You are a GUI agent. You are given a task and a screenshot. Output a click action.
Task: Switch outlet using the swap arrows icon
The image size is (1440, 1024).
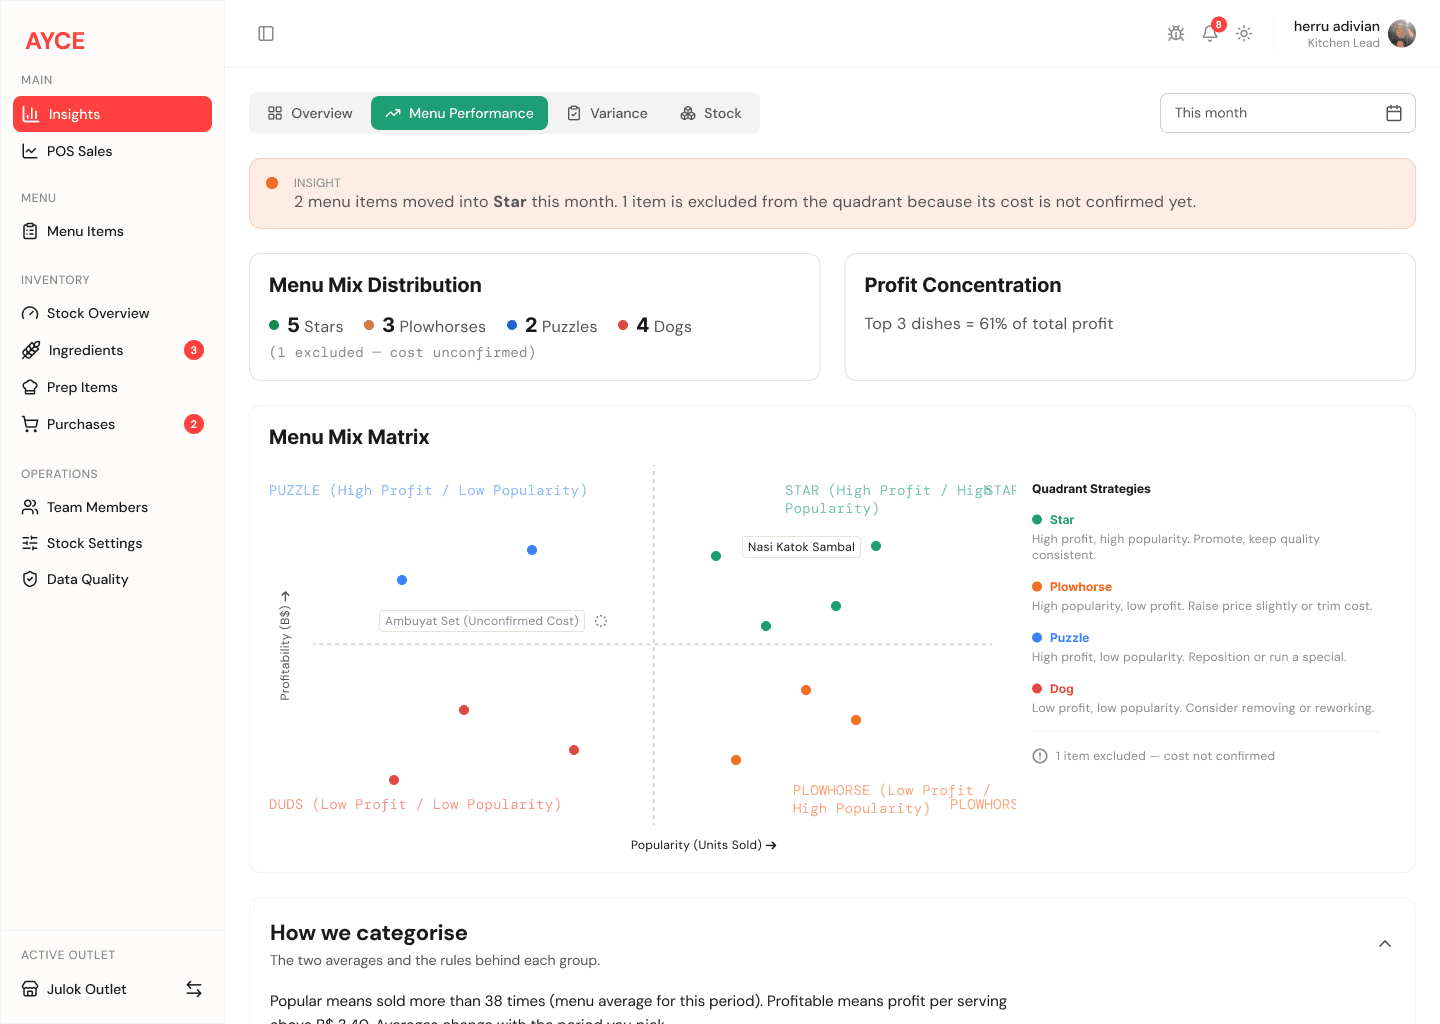point(194,989)
